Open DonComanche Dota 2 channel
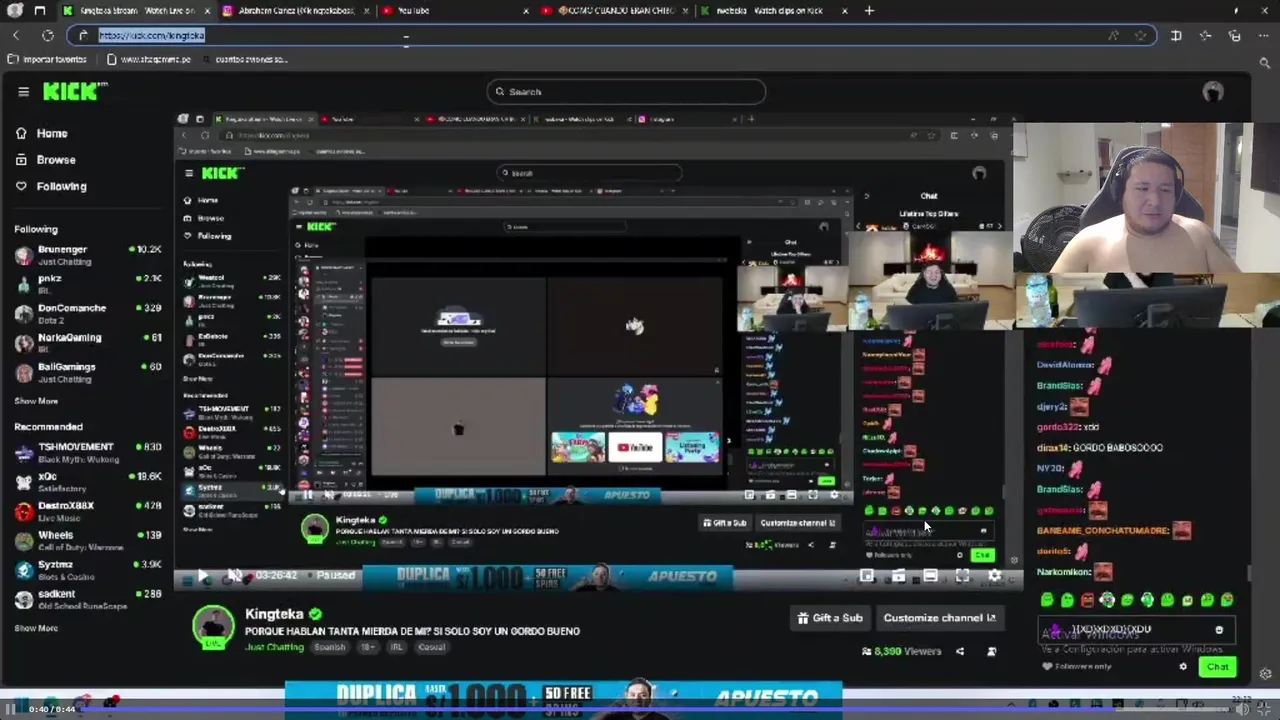The height and width of the screenshot is (720, 1280). (x=88, y=312)
